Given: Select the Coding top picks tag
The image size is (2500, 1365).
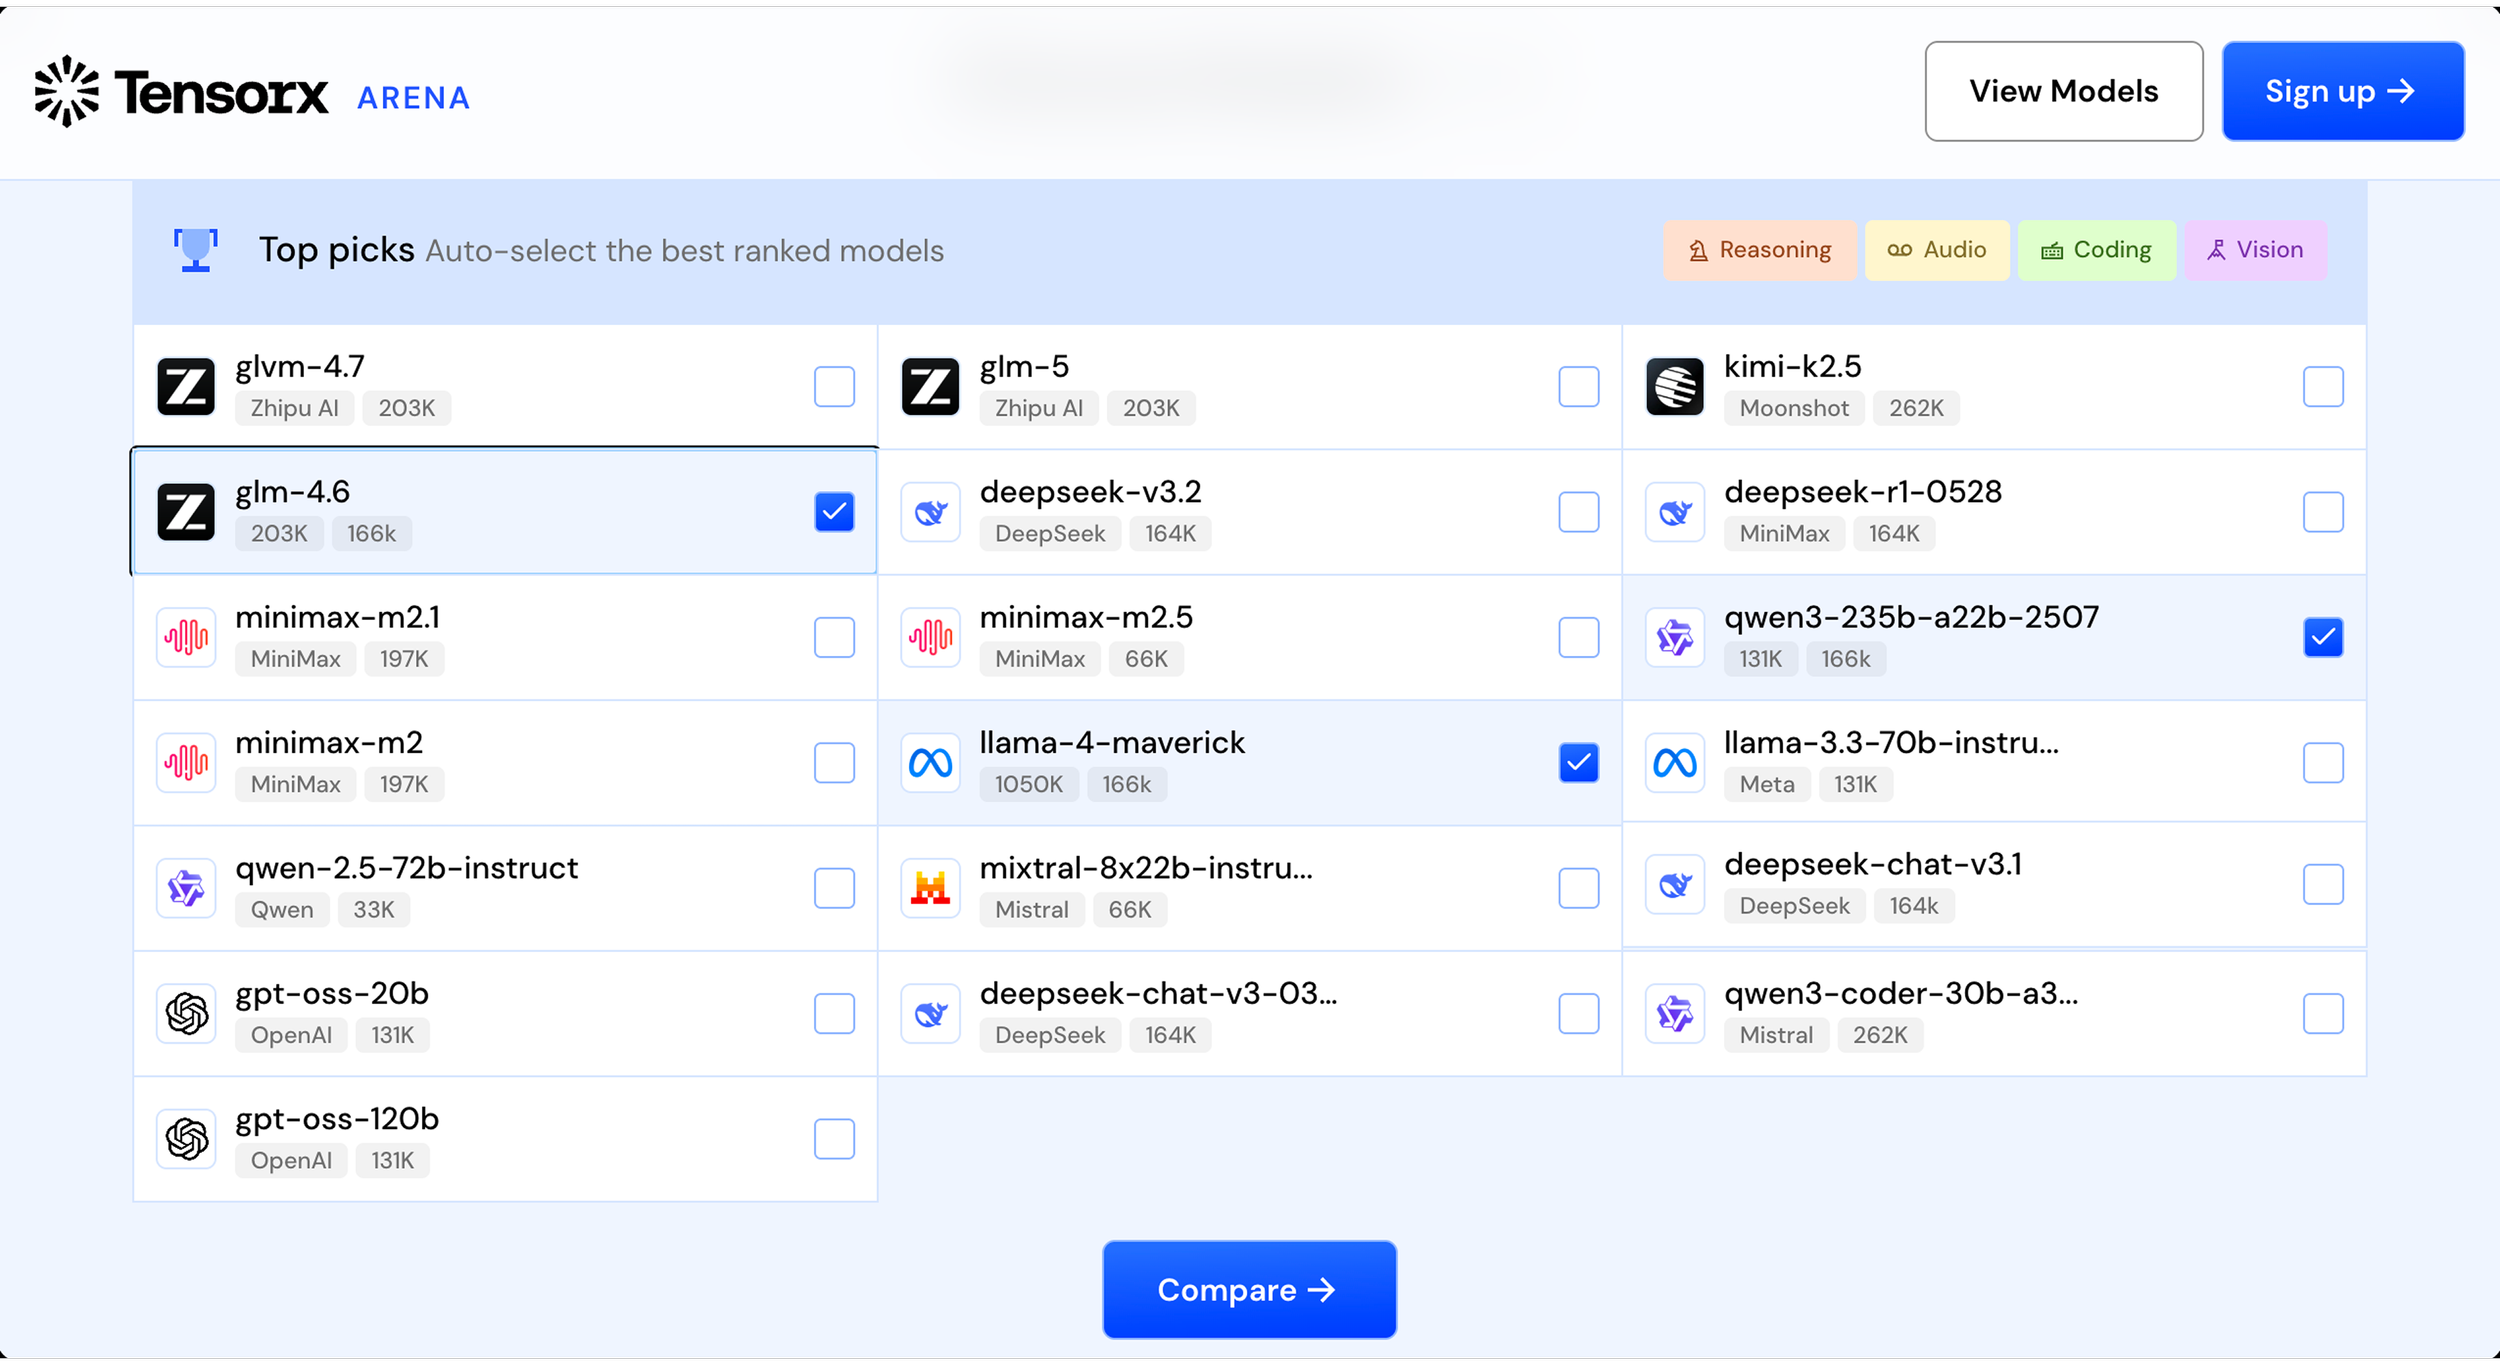Looking at the screenshot, I should pyautogui.click(x=2096, y=250).
